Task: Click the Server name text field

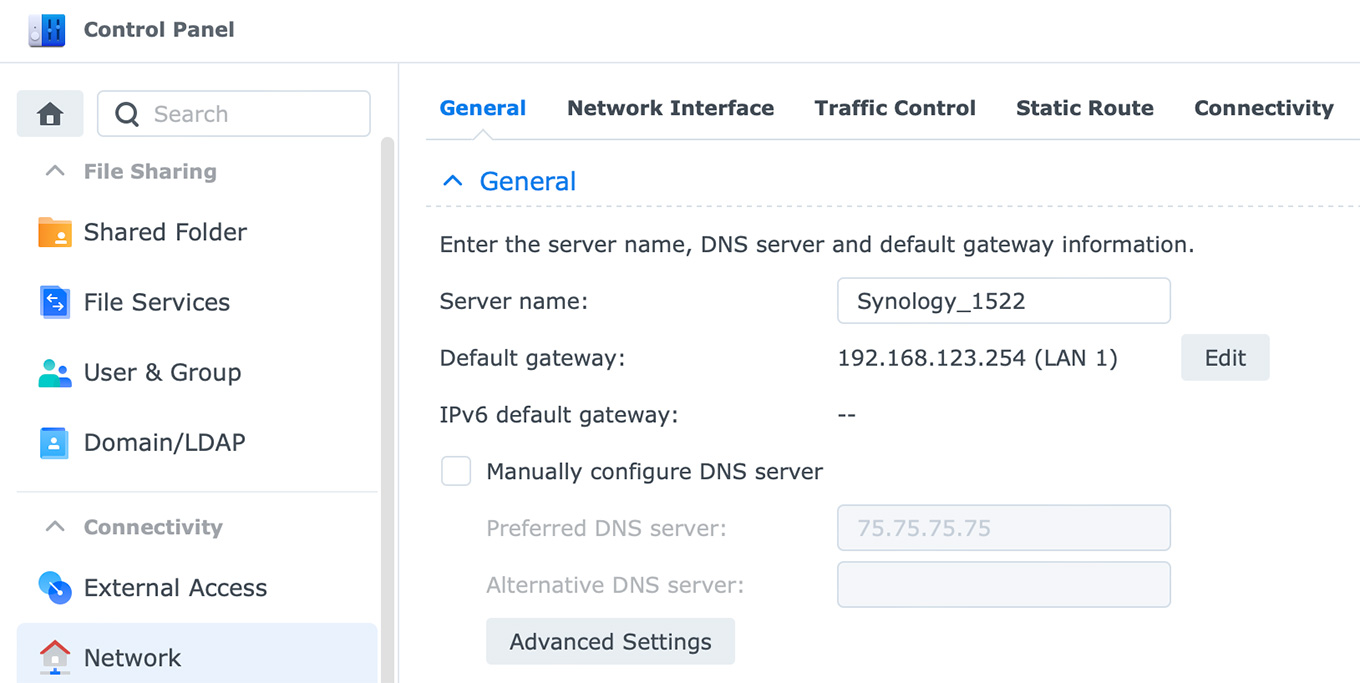Action: tap(1003, 301)
